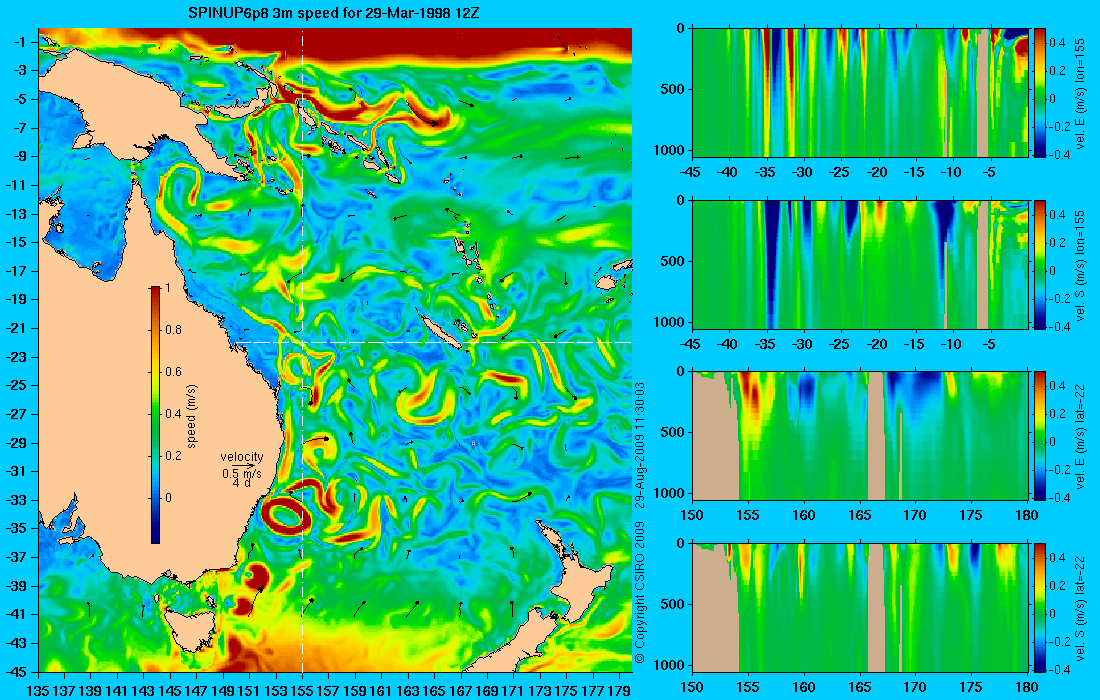The height and width of the screenshot is (700, 1100).
Task: Click colorbar of "vel. S (m/s) lon=155" panel
Action: tap(1039, 264)
